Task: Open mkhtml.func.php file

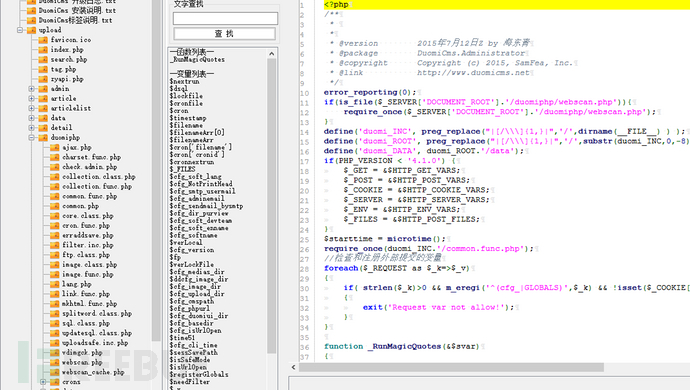Action: pos(89,303)
